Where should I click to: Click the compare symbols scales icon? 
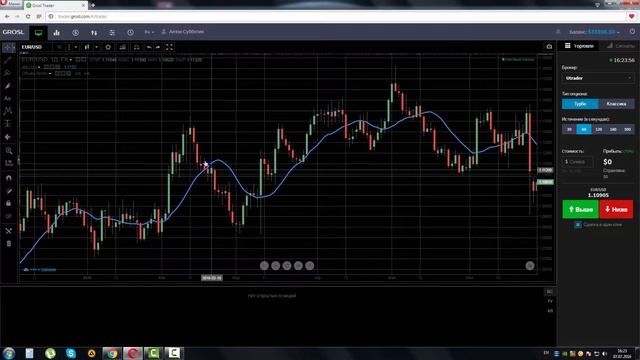(137, 47)
